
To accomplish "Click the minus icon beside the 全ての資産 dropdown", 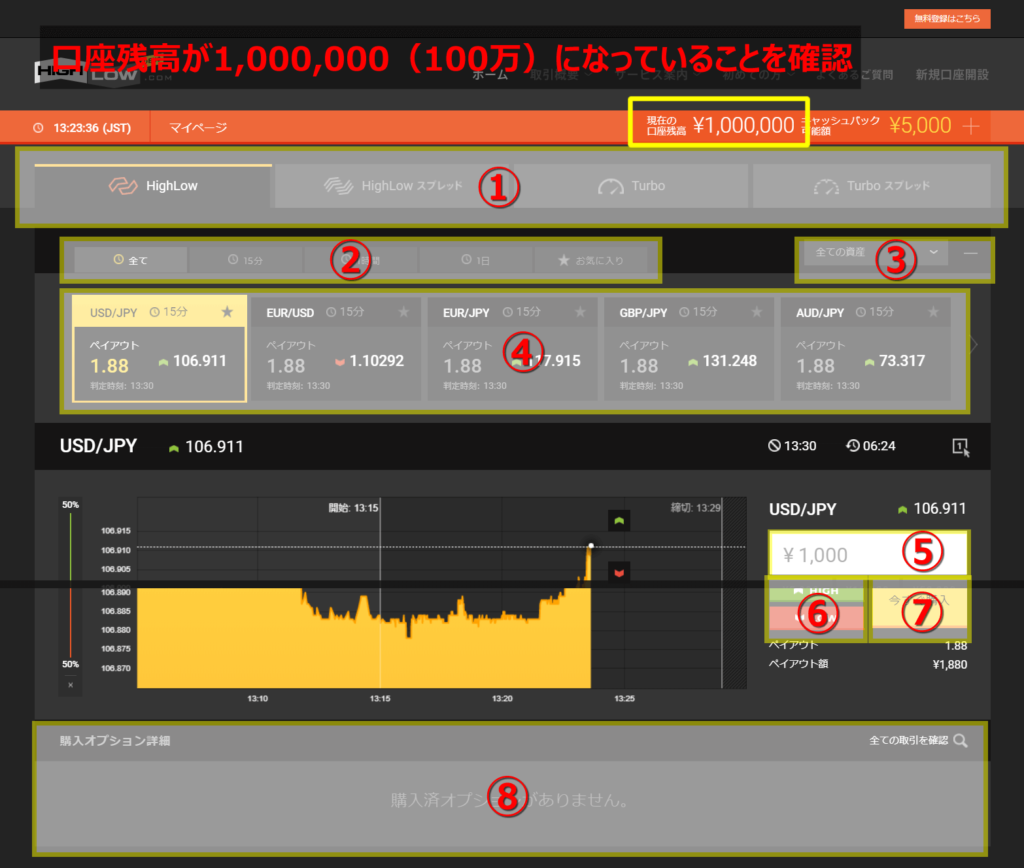I will pos(970,253).
